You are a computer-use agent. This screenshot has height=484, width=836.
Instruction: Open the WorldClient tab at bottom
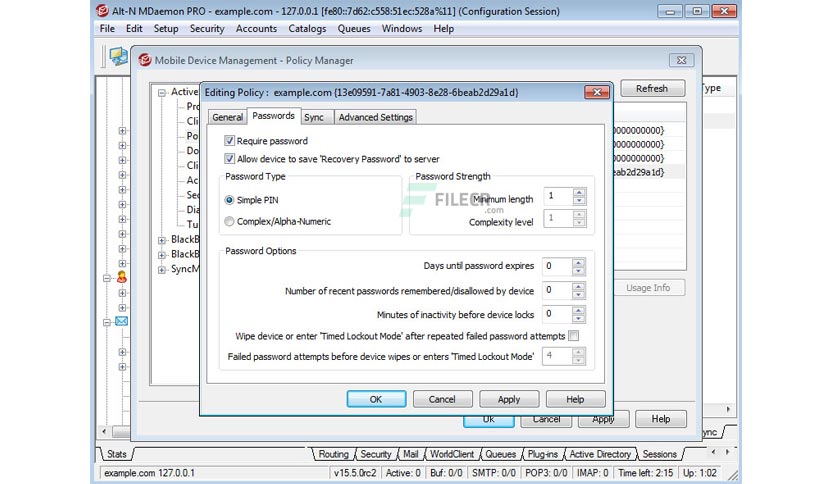(x=452, y=454)
